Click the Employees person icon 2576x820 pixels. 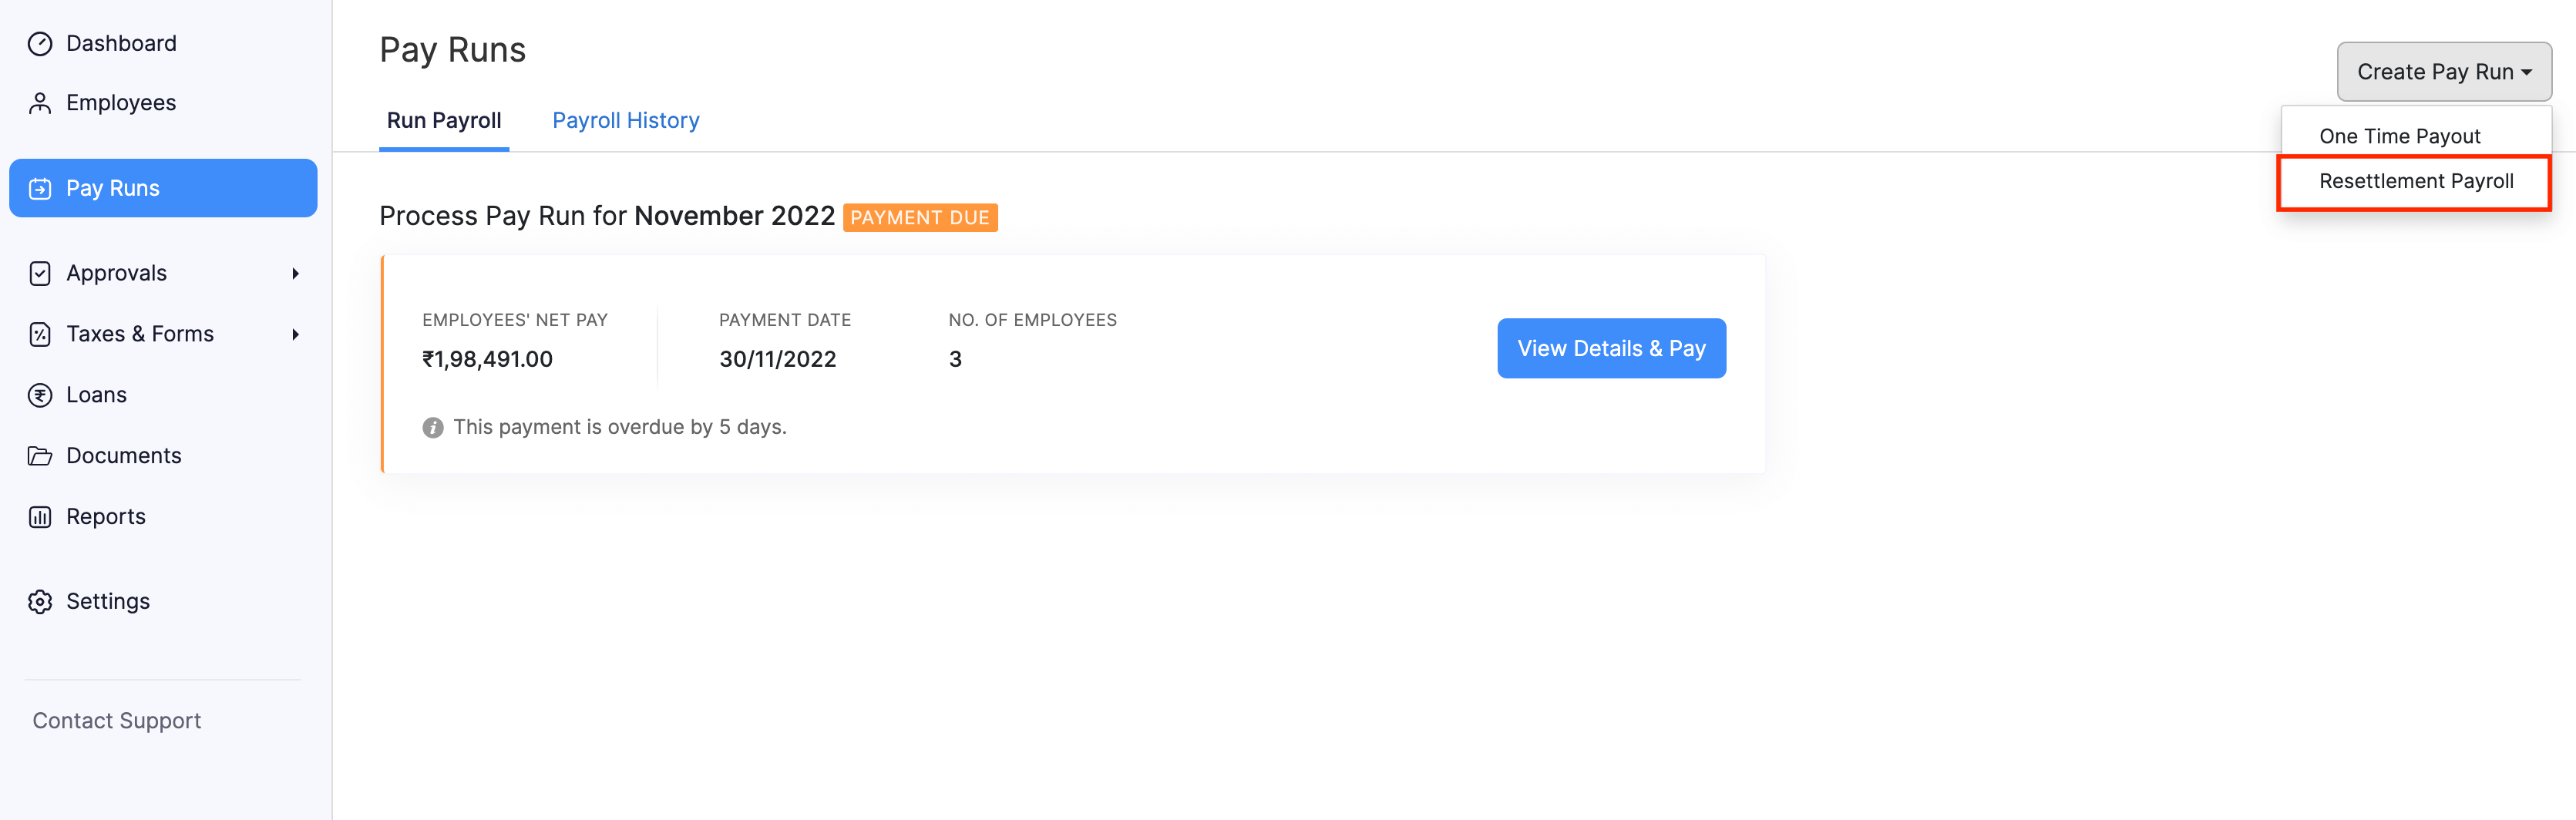(x=40, y=103)
